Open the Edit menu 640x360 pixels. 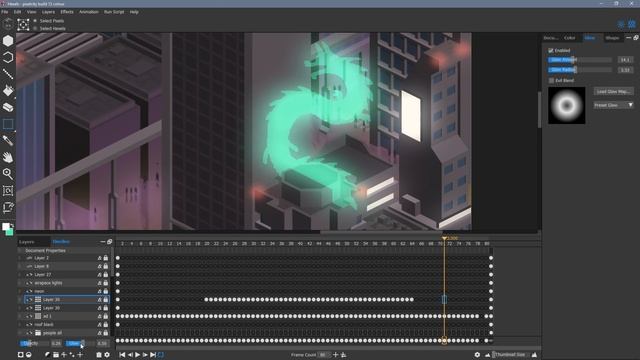point(17,12)
